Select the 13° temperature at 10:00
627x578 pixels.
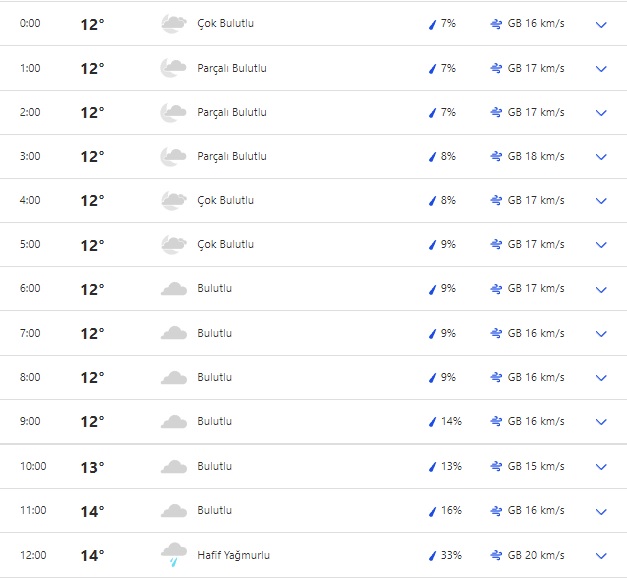[x=92, y=467]
